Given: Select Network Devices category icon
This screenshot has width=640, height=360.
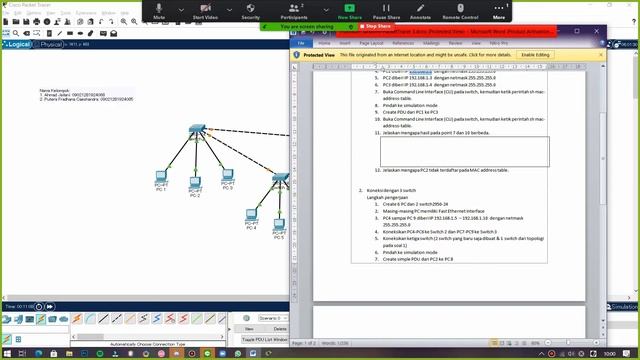Looking at the screenshot, I should coord(7,319).
